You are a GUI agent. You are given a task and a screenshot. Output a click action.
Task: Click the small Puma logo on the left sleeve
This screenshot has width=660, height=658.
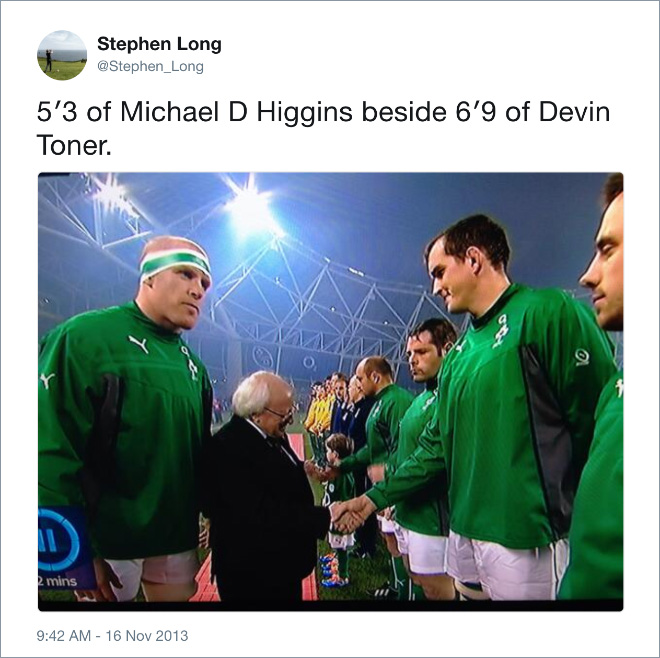pos(46,380)
